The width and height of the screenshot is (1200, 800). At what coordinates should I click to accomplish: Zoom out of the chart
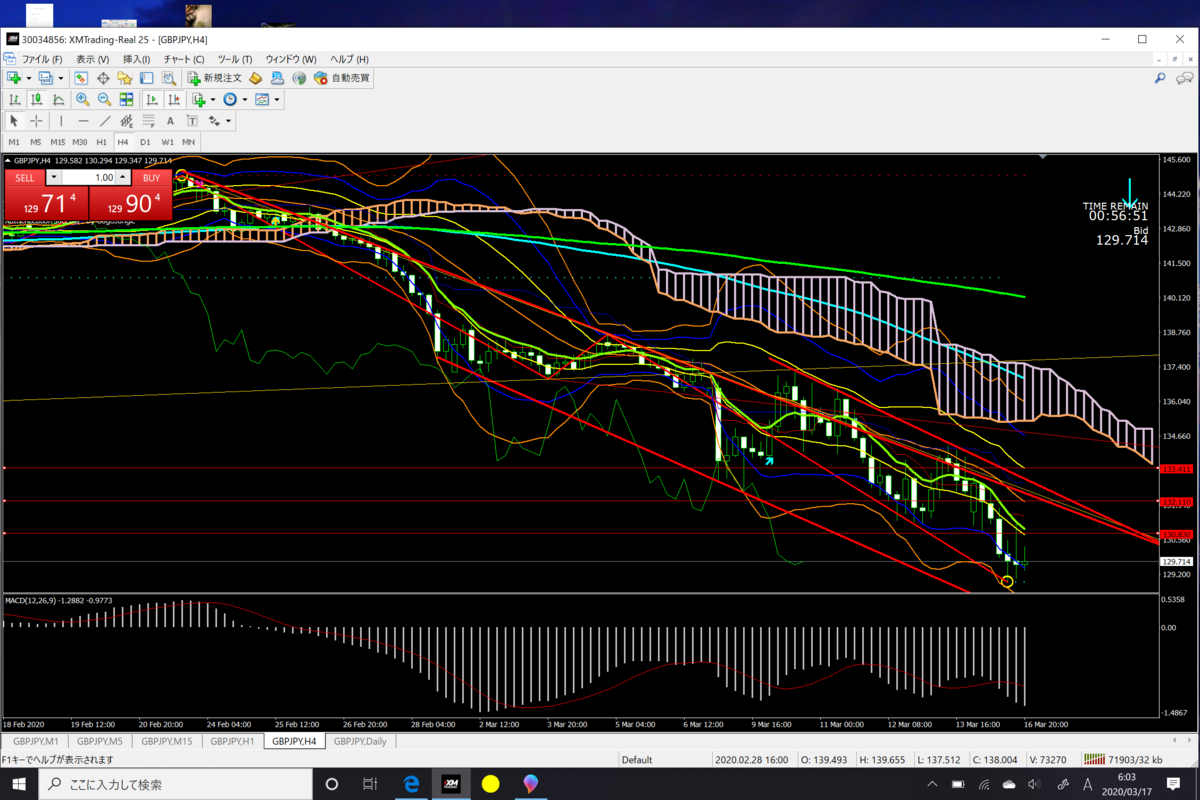[104, 99]
